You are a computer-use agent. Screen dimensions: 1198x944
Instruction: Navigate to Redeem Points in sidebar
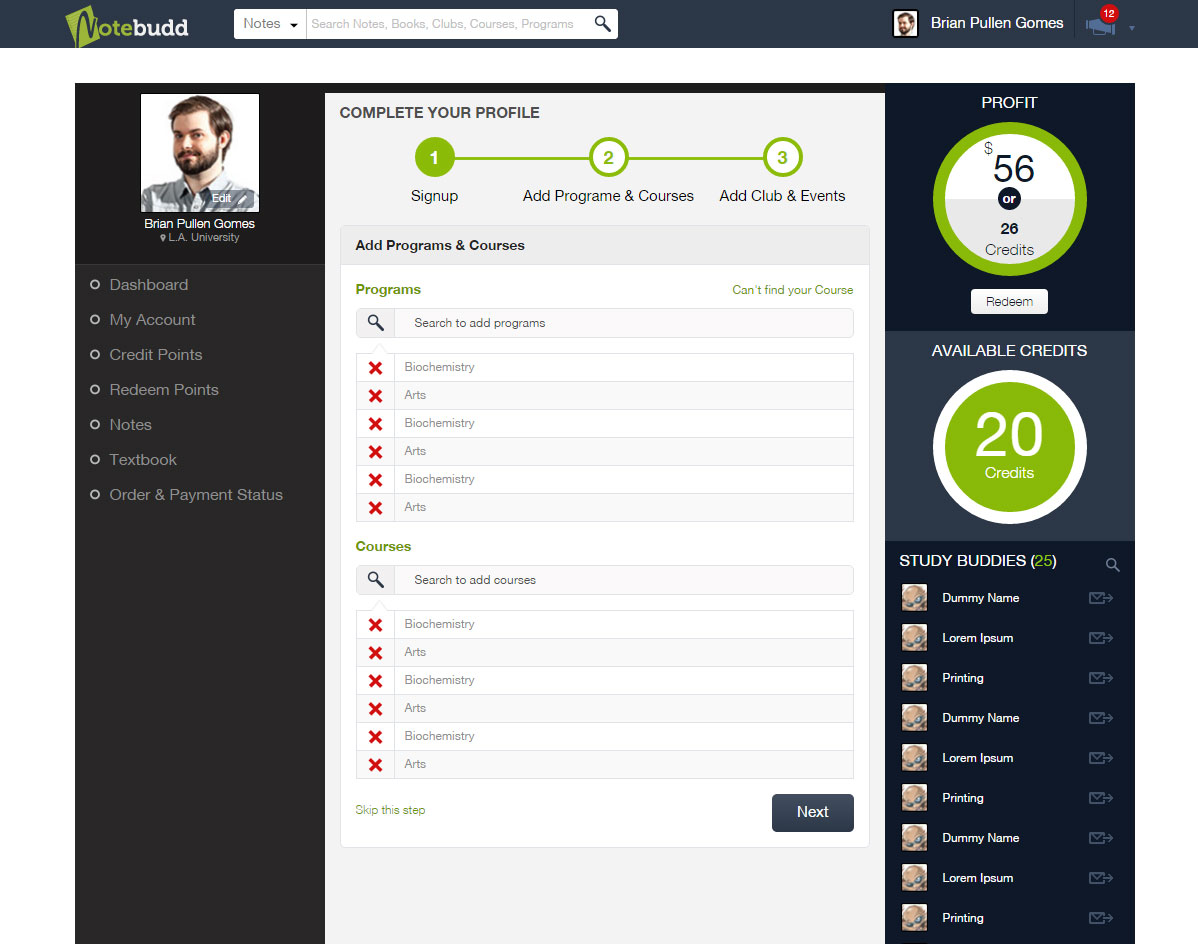click(x=163, y=390)
